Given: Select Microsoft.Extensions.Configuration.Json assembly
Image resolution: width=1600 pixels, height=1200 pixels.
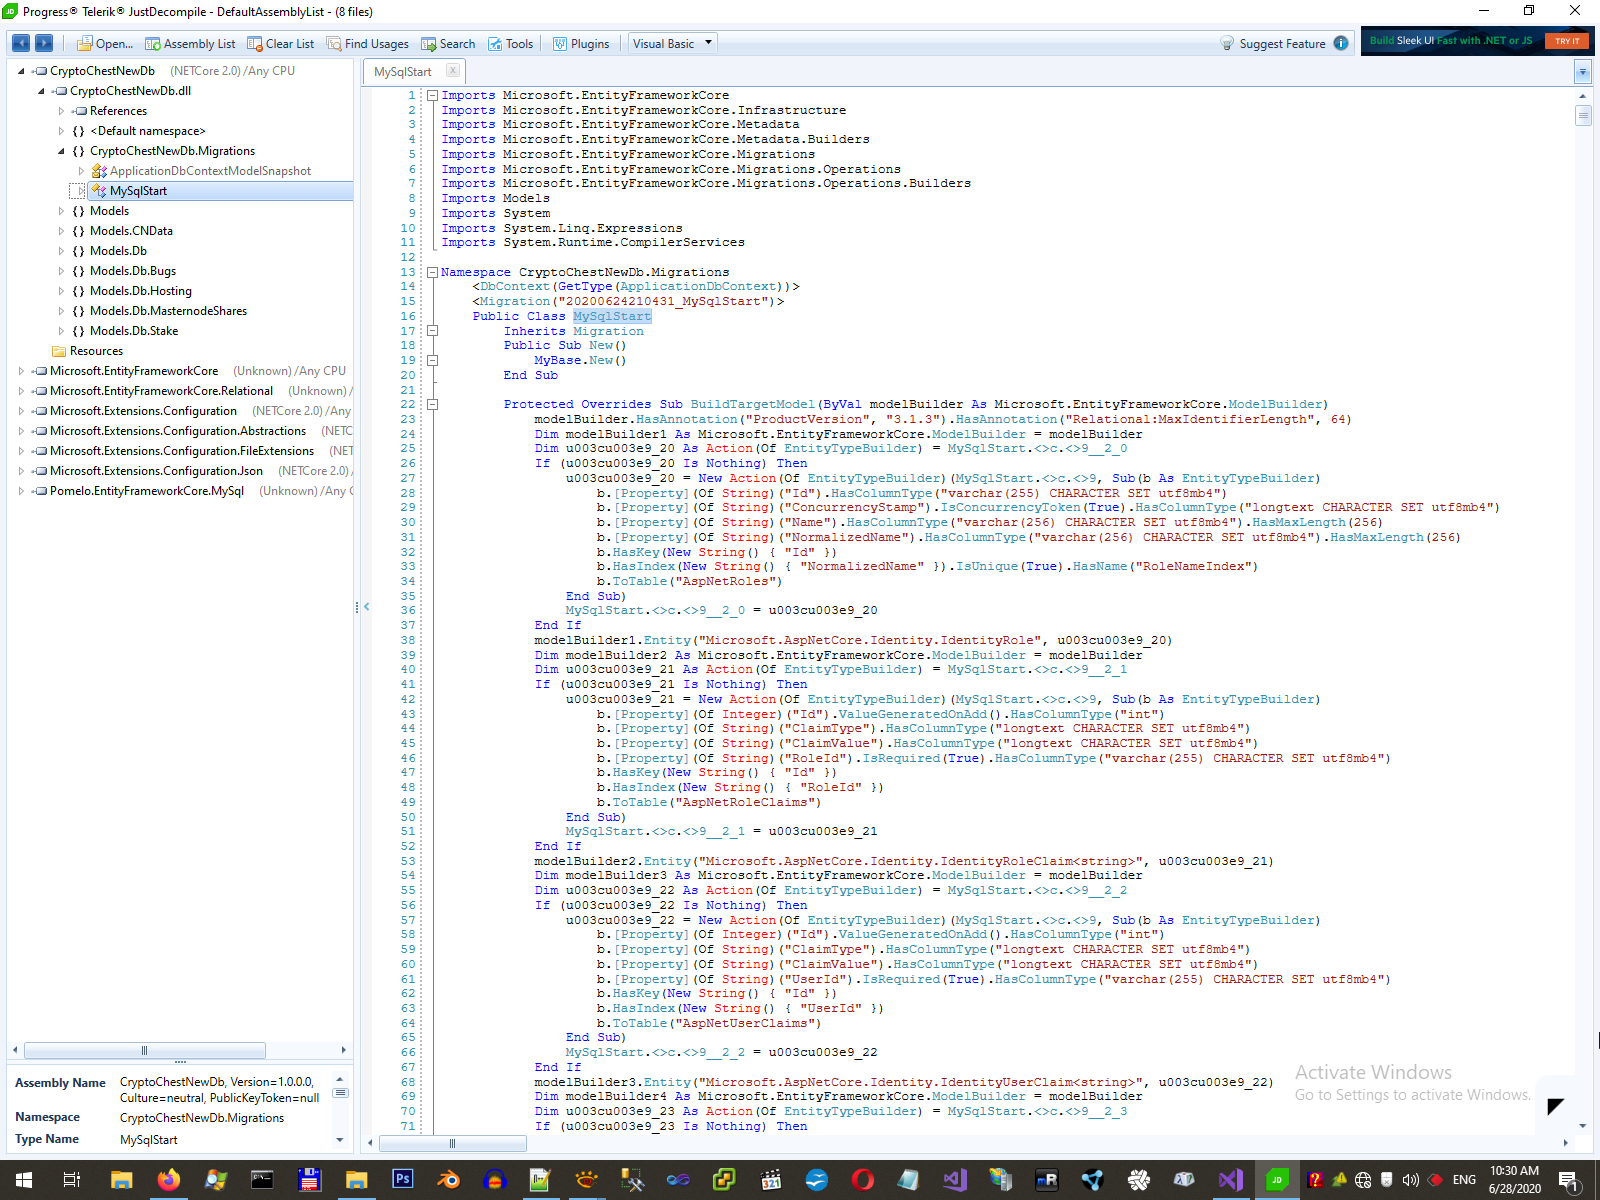Looking at the screenshot, I should [x=156, y=471].
